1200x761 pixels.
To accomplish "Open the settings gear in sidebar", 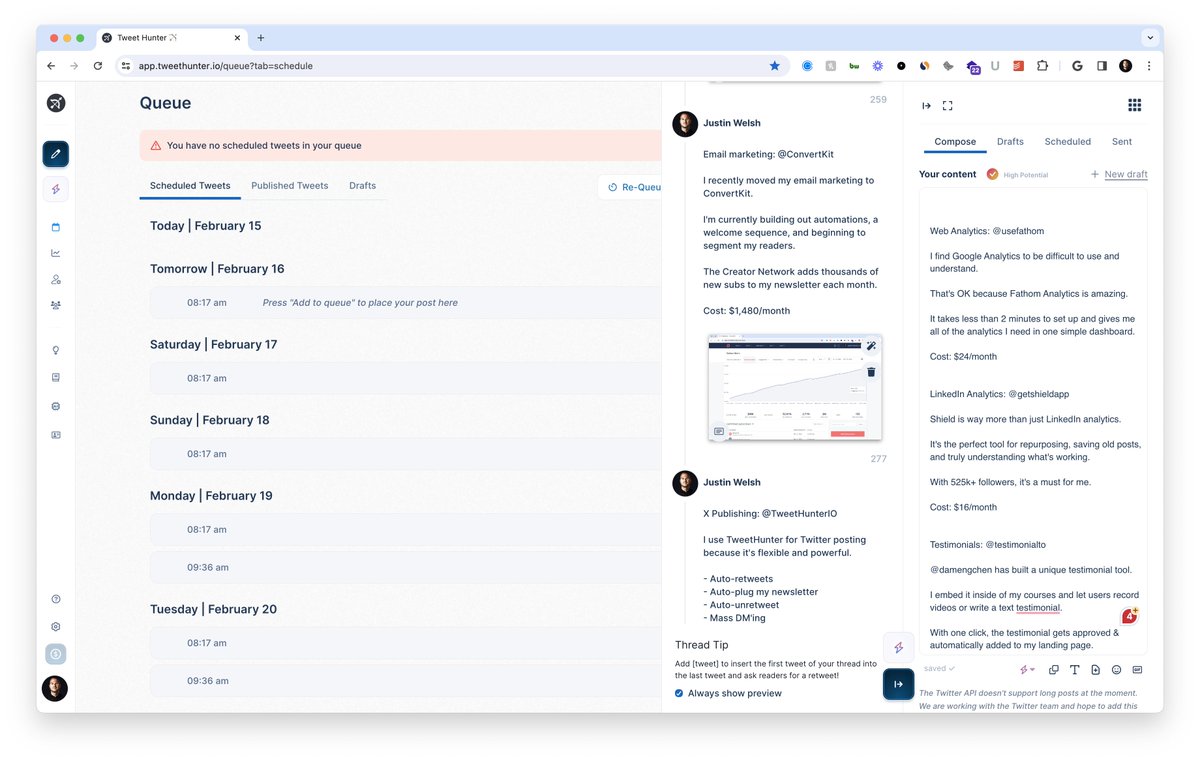I will pyautogui.click(x=56, y=627).
